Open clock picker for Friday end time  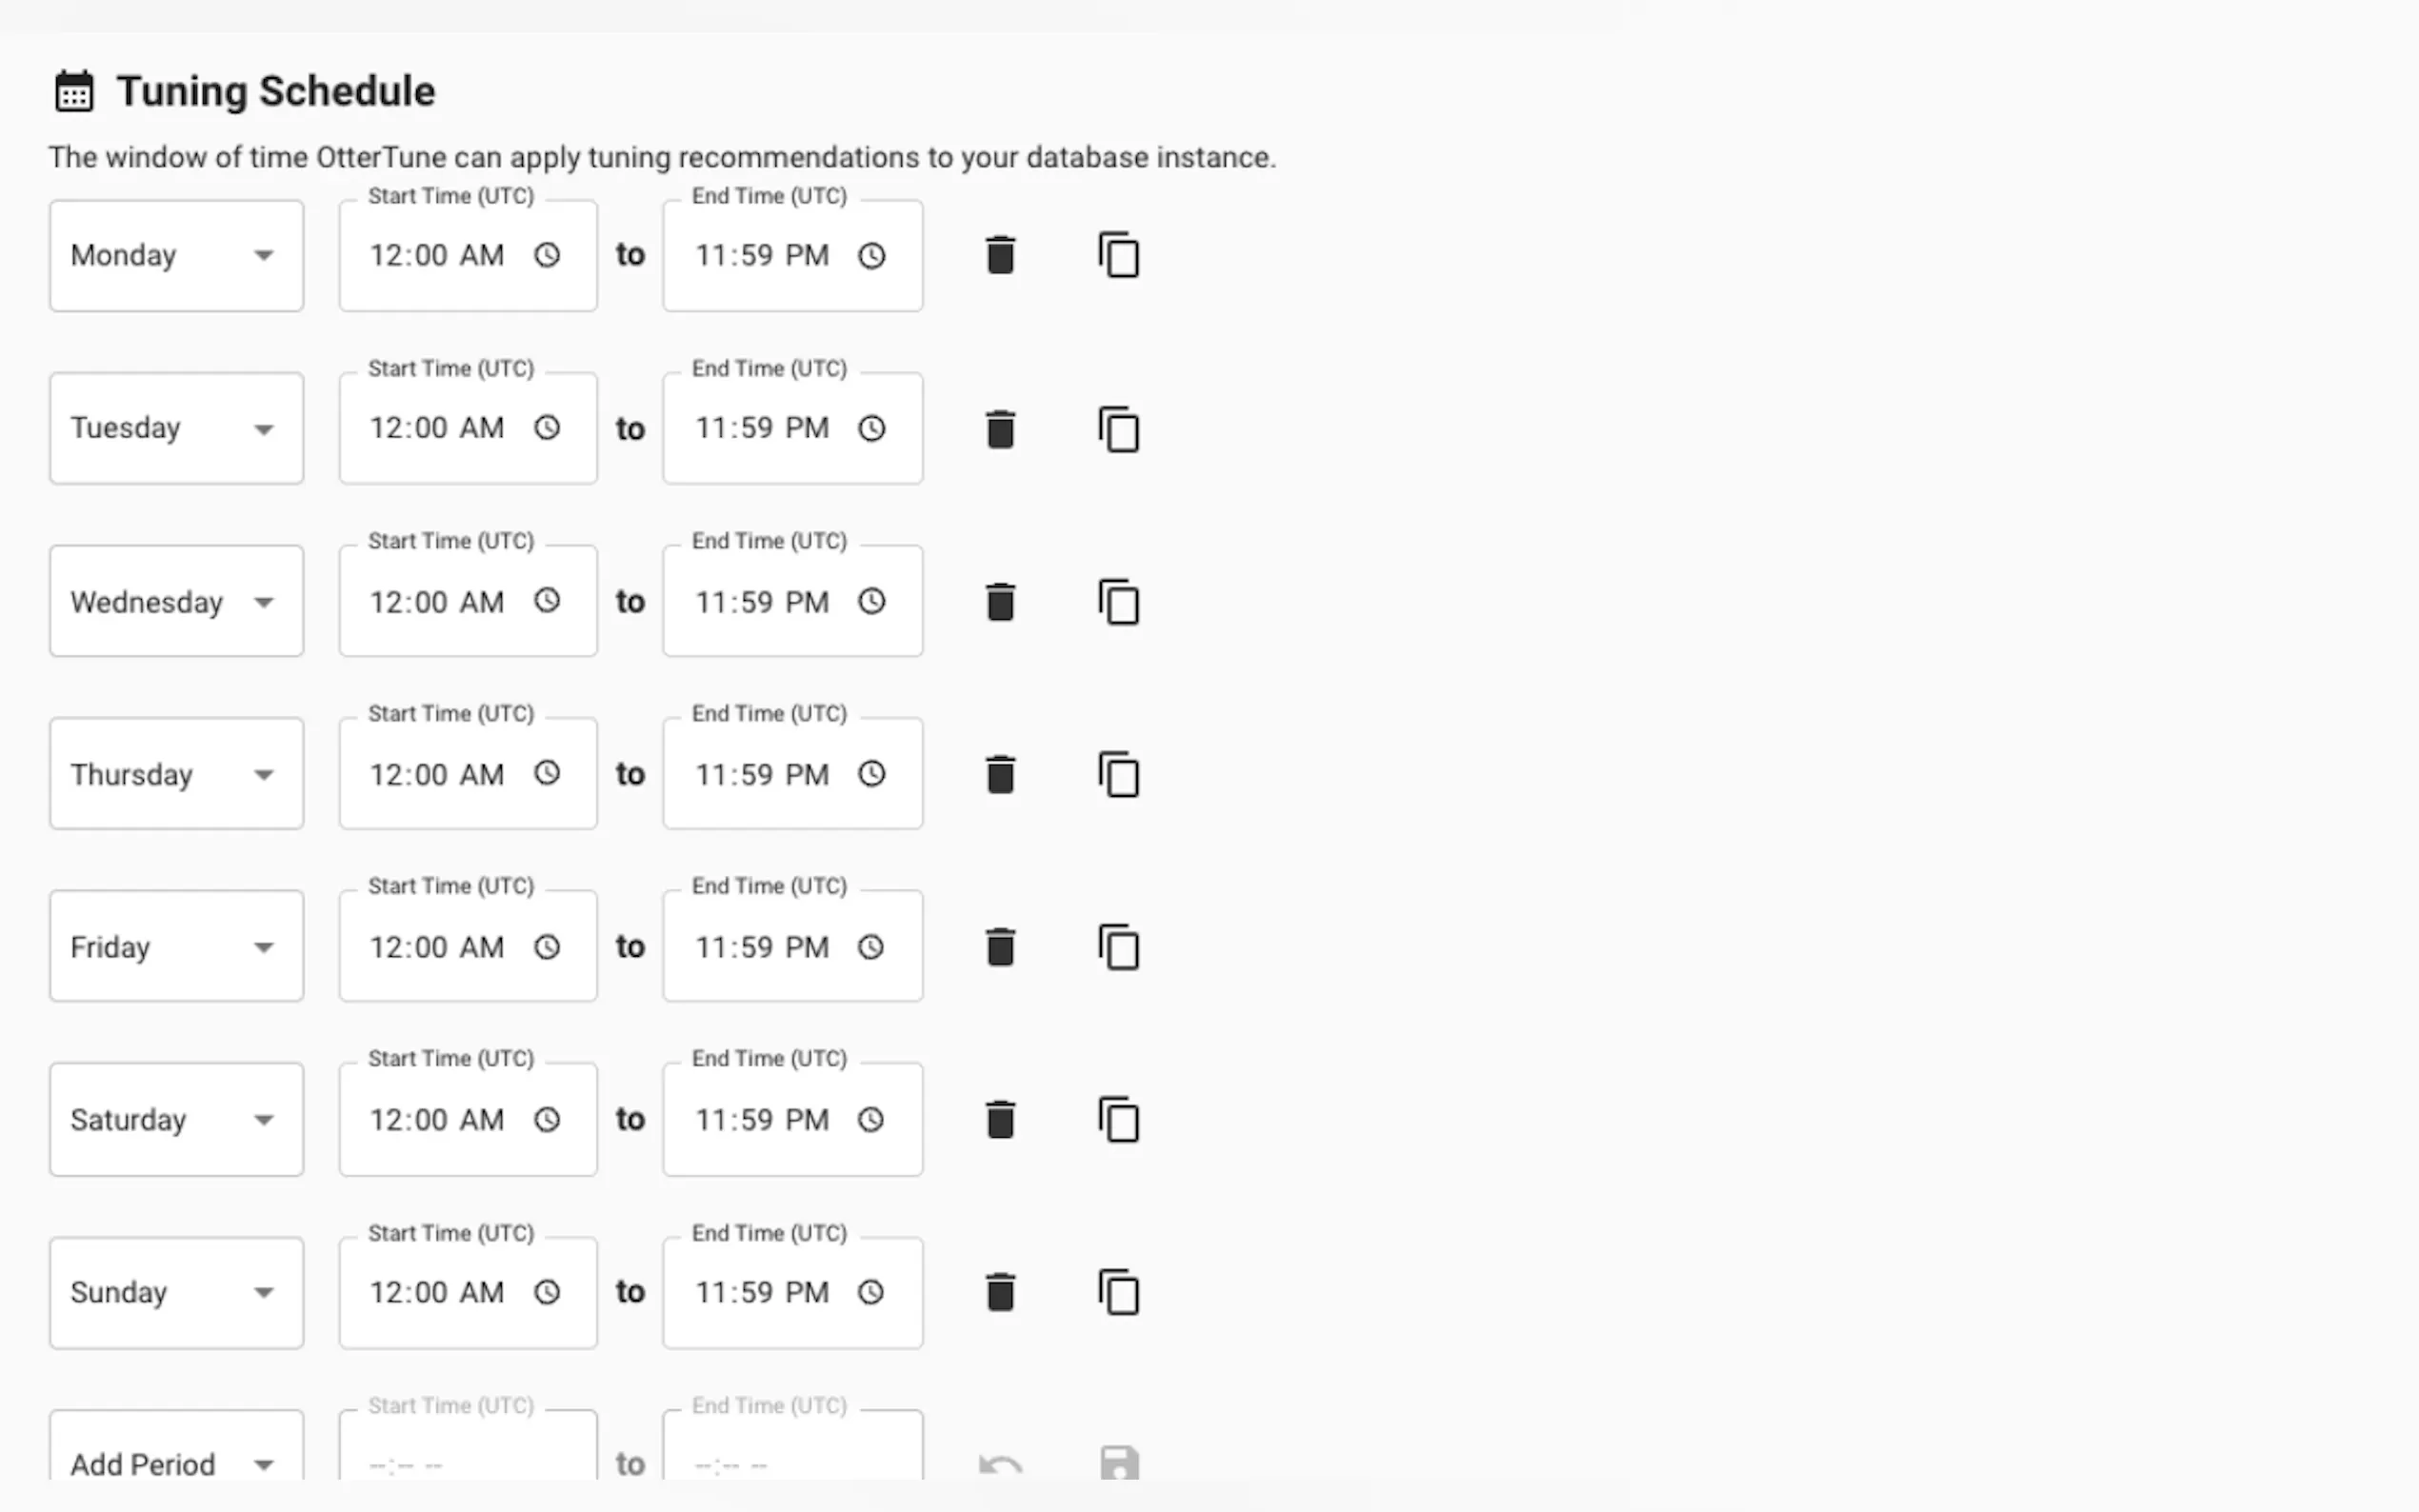[x=871, y=947]
